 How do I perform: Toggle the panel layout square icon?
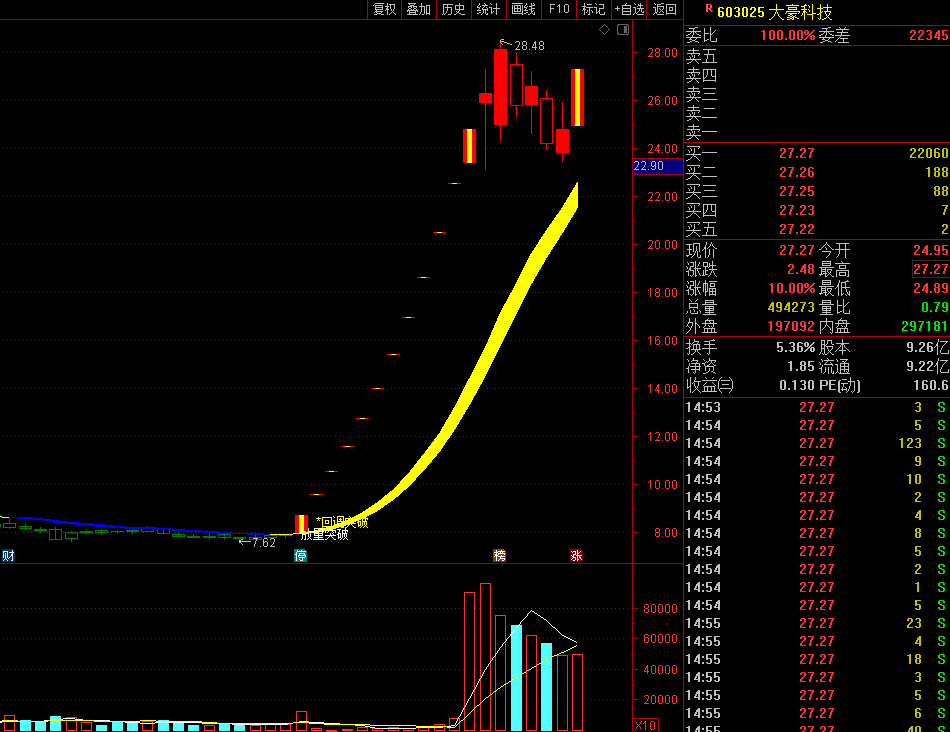[x=623, y=30]
